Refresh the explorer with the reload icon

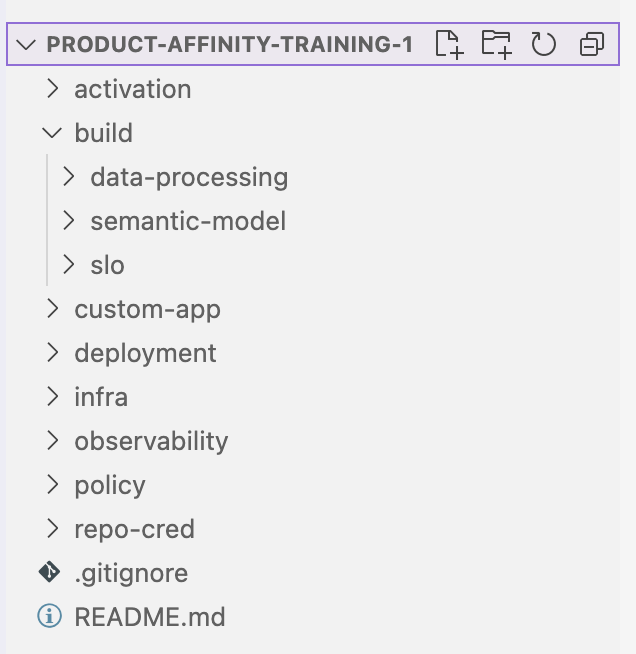(x=543, y=44)
